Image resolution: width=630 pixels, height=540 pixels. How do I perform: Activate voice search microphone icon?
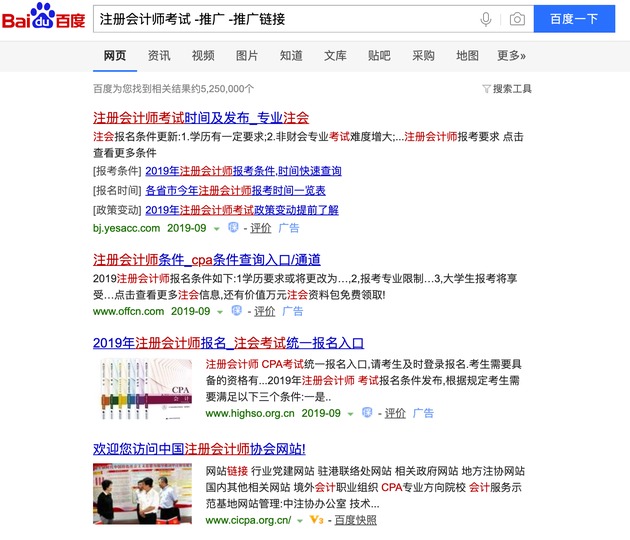[x=486, y=19]
